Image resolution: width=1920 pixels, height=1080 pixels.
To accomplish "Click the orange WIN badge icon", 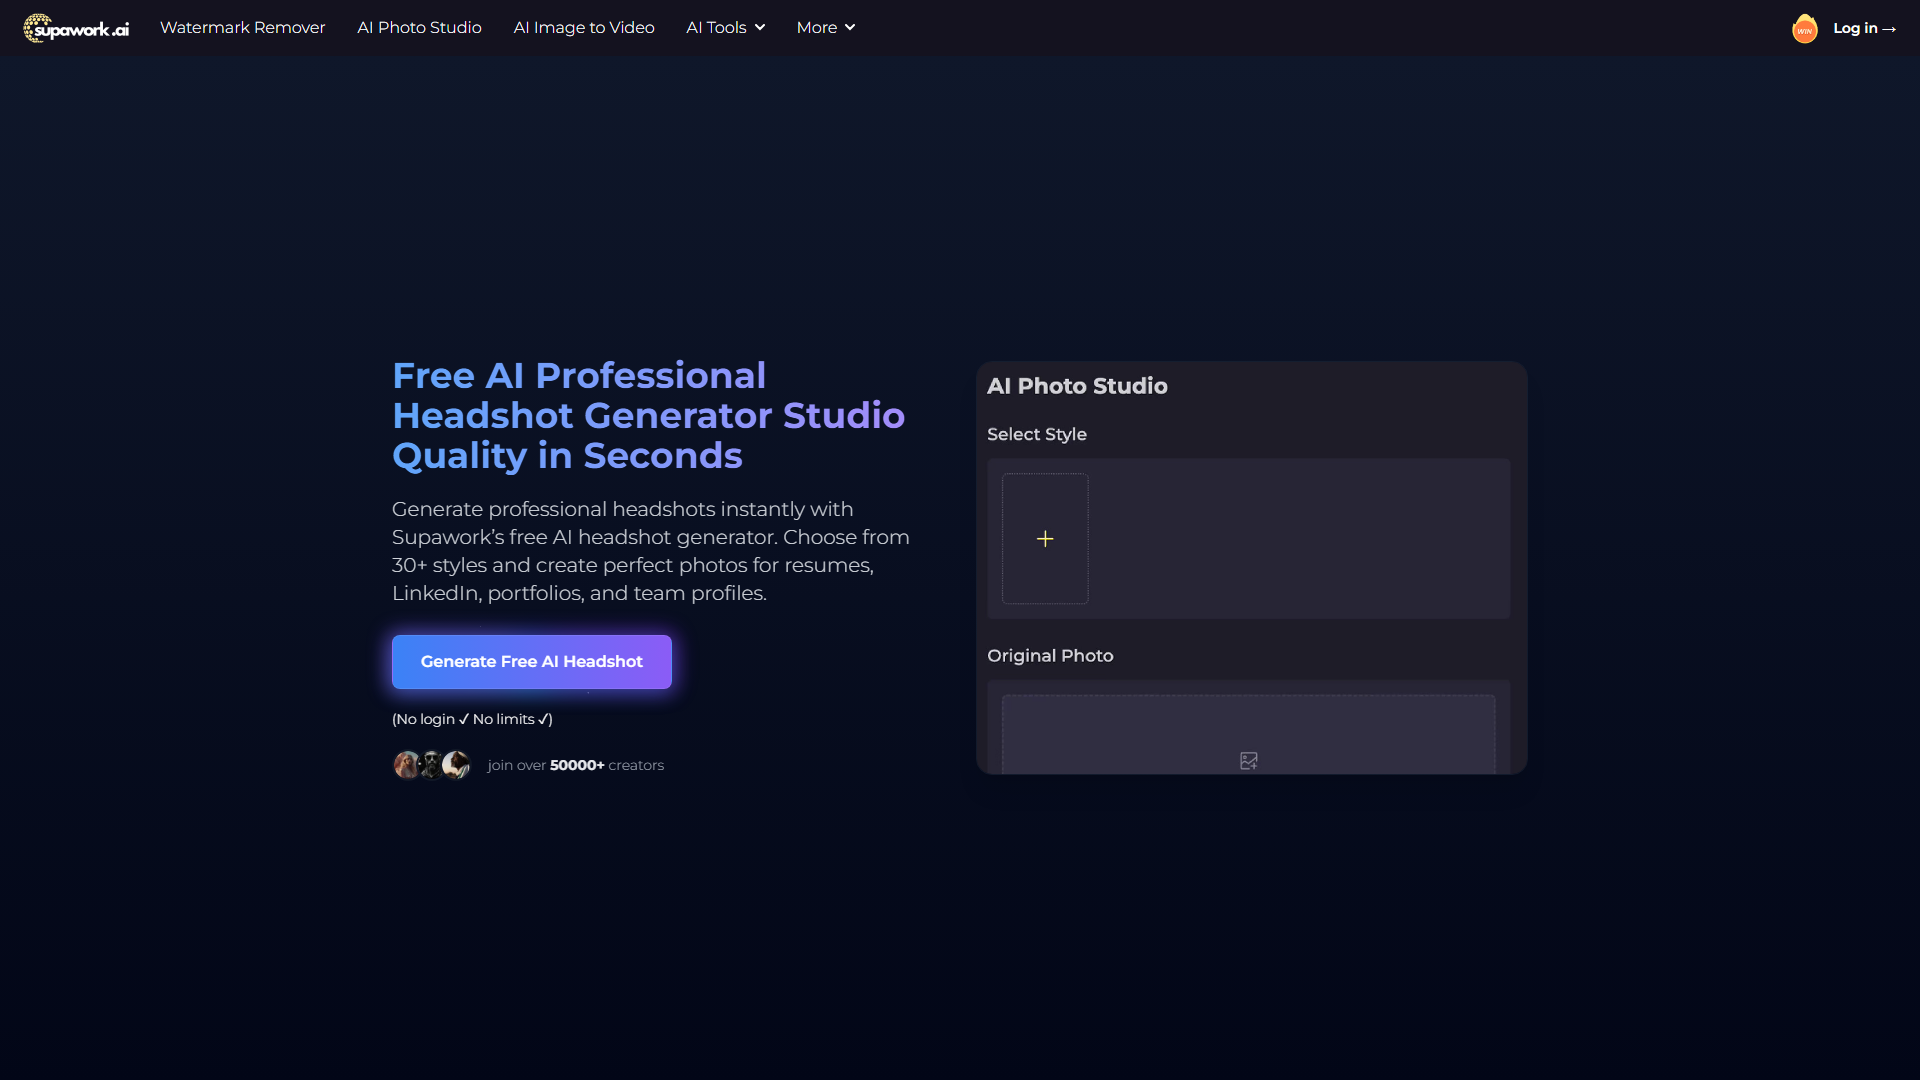I will click(1804, 29).
